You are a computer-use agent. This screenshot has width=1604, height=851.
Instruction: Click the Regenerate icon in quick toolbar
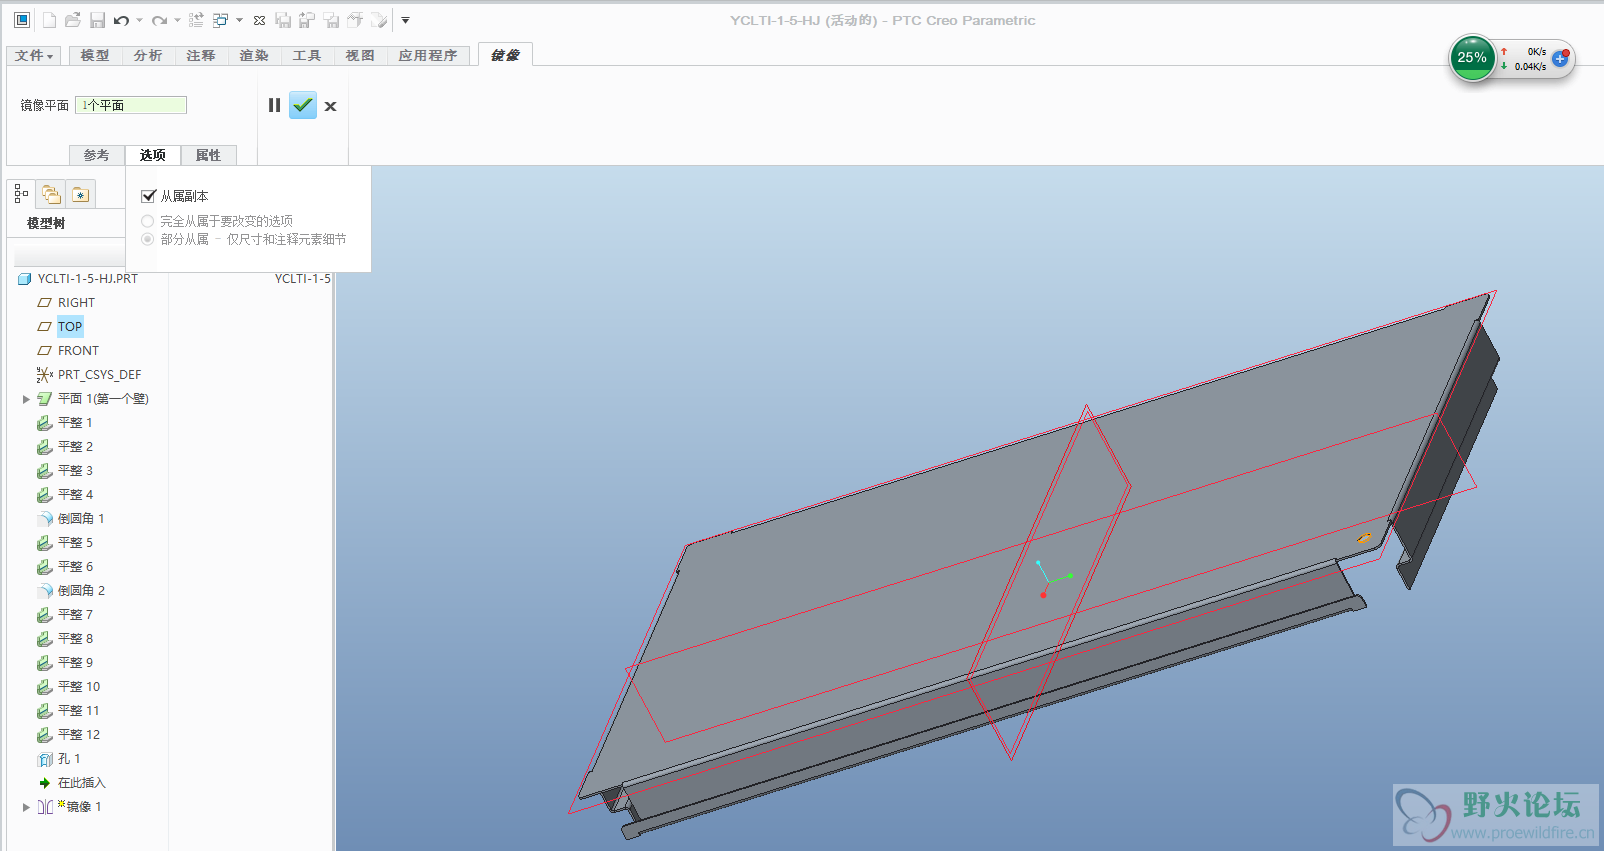pos(196,20)
